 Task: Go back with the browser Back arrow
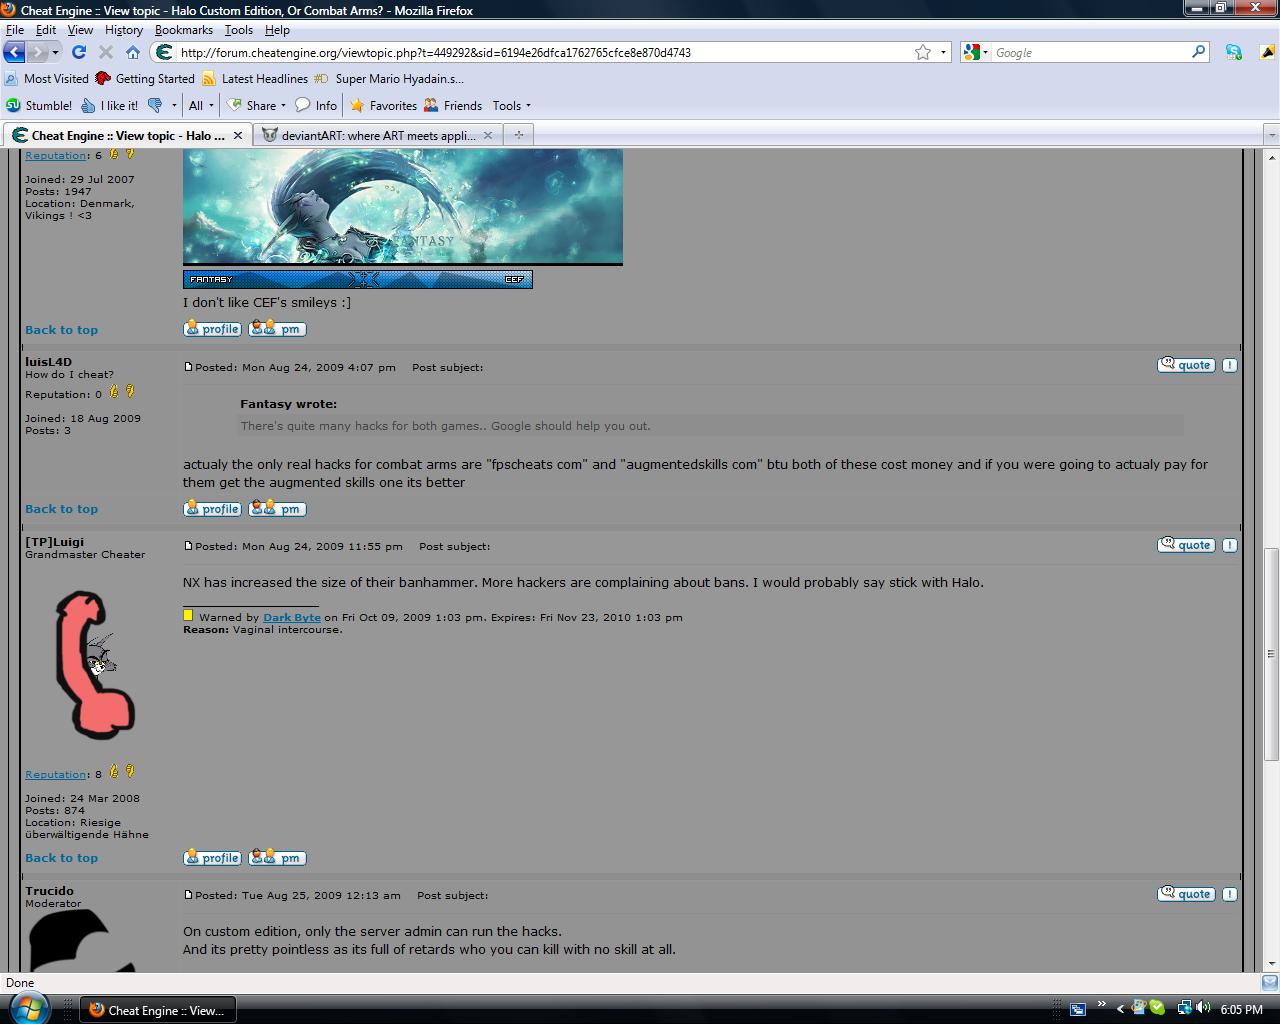pyautogui.click(x=15, y=52)
